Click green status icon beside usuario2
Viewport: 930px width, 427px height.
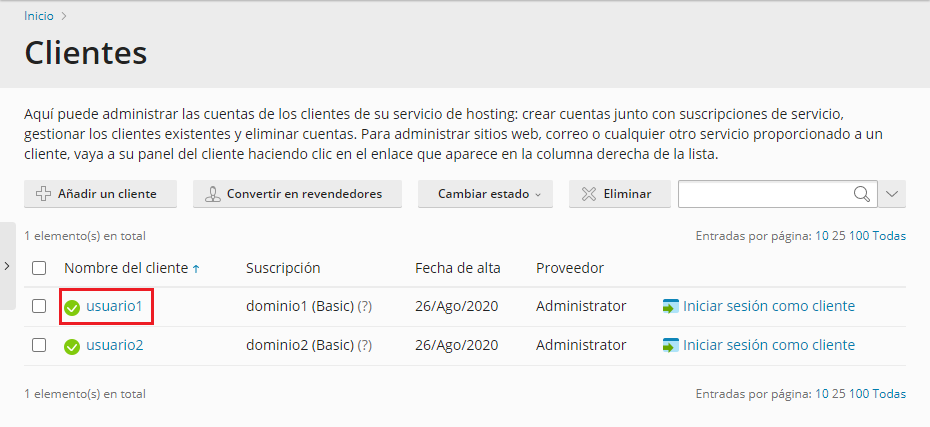72,346
